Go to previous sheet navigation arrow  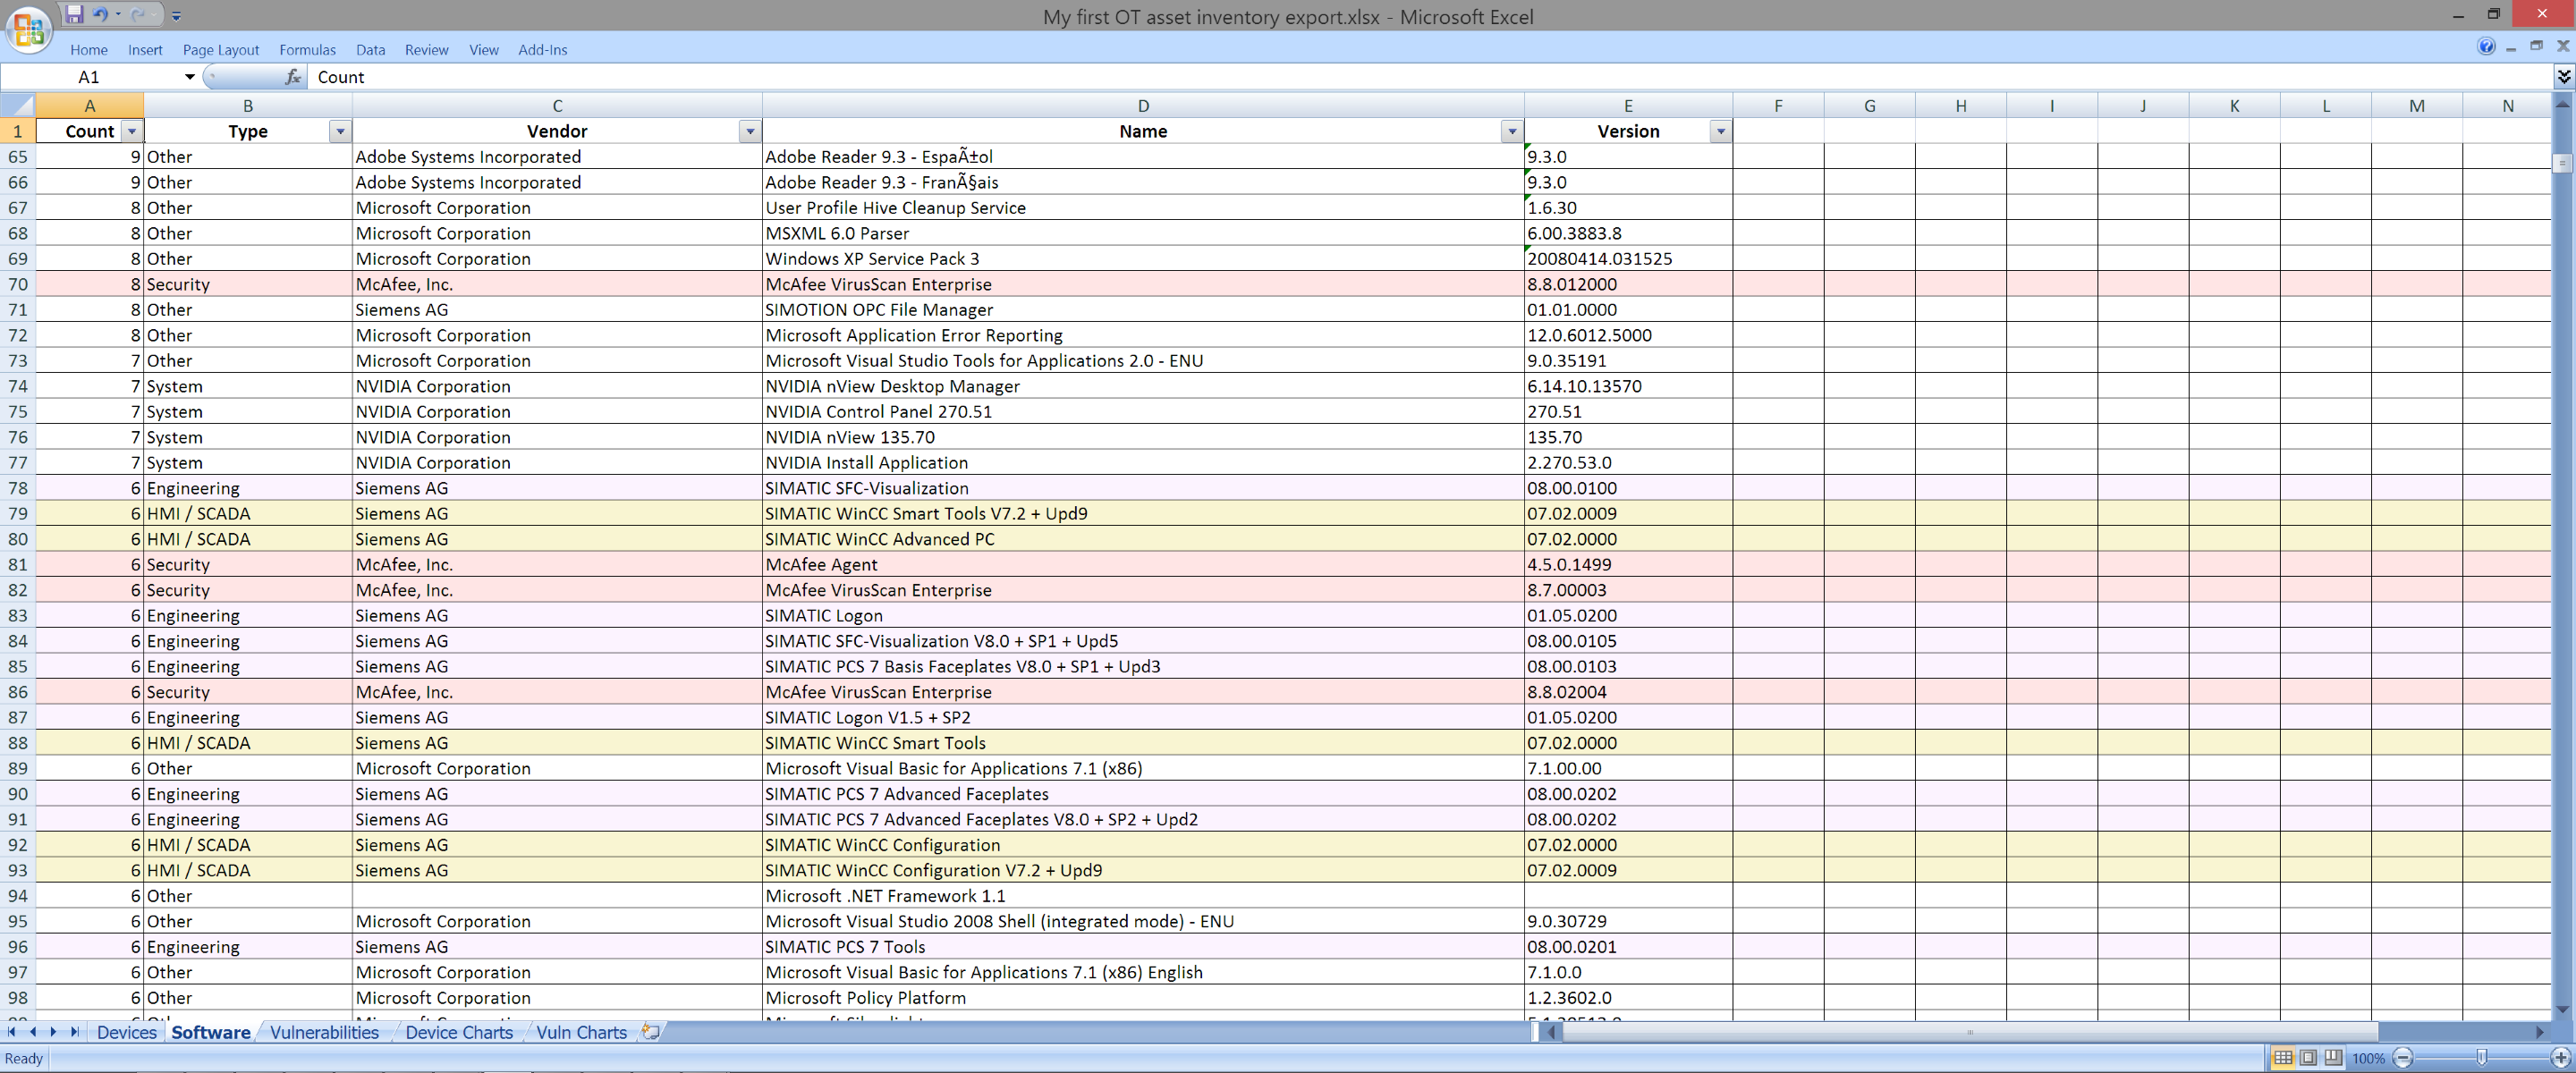click(32, 1032)
